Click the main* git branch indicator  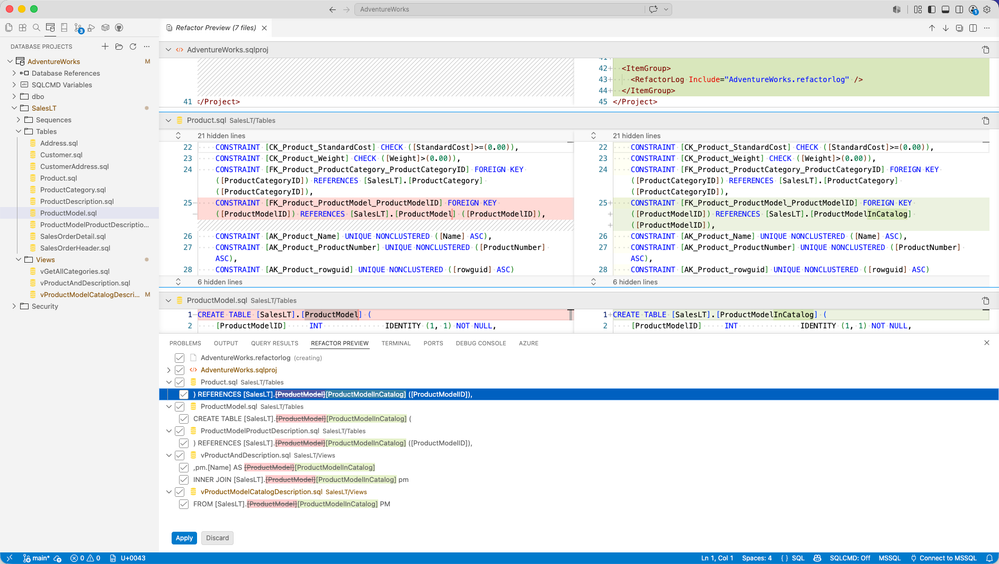point(38,558)
